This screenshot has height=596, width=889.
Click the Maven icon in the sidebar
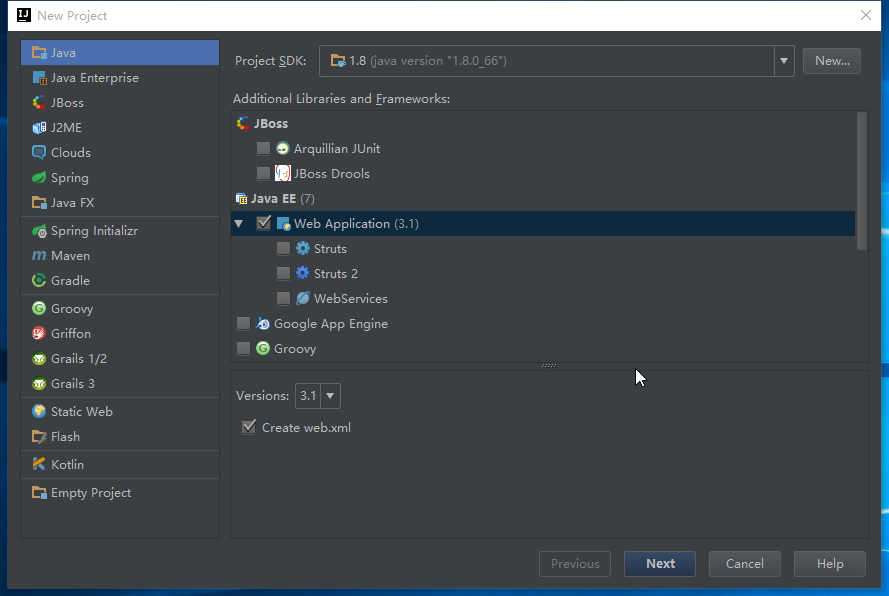[39, 256]
